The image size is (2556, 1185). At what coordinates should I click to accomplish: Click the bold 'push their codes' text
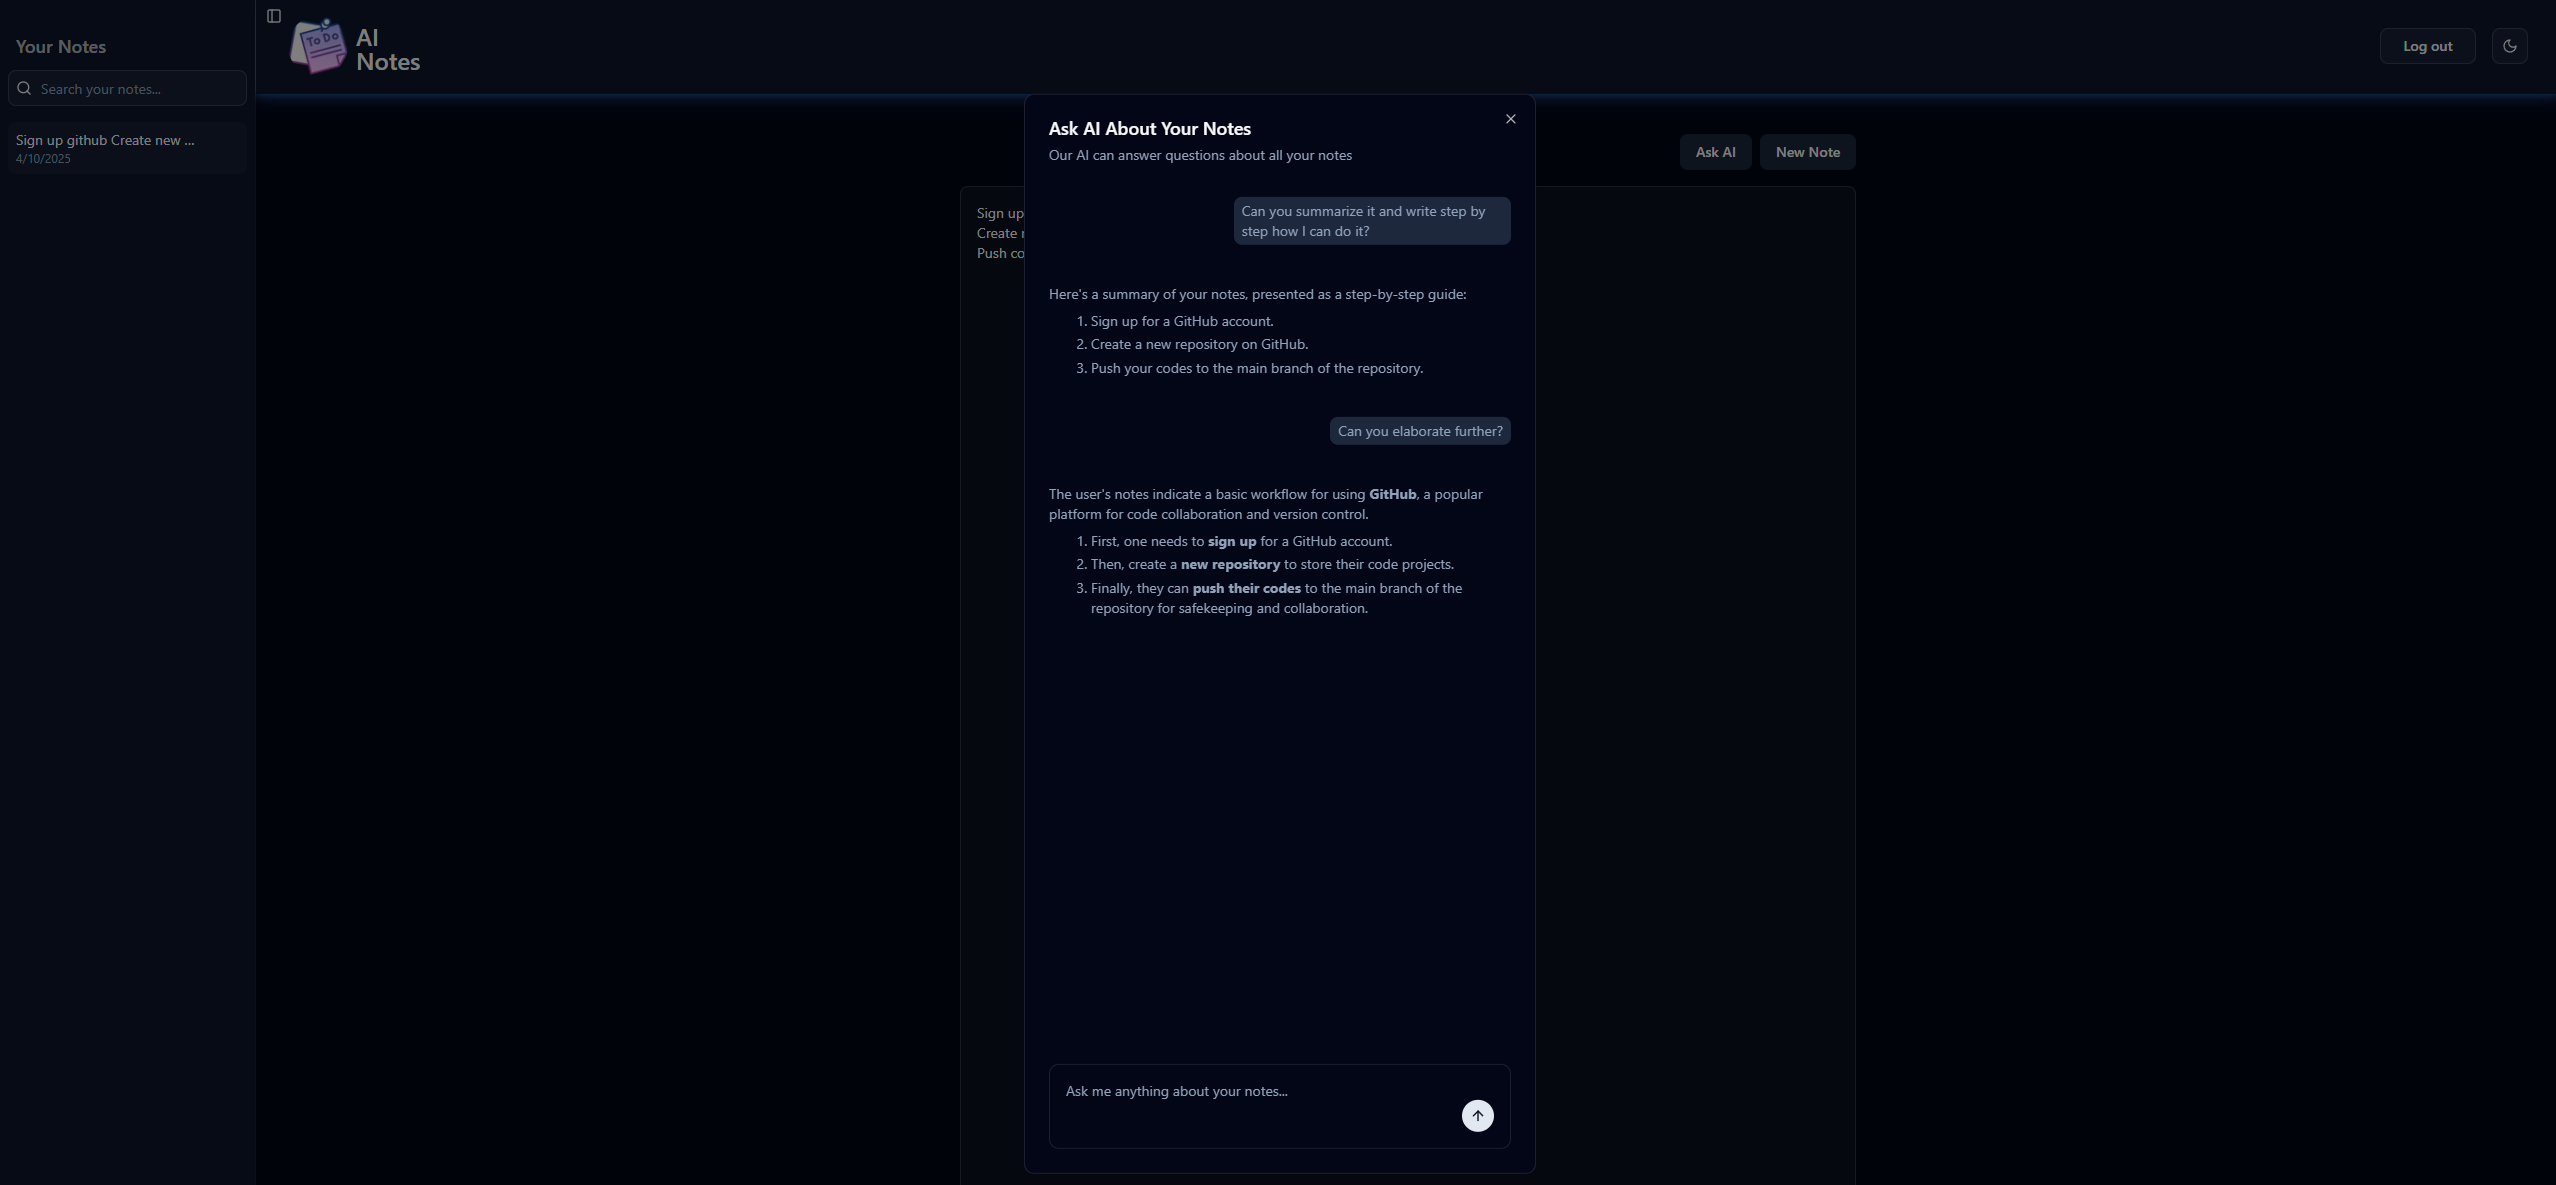tap(1246, 588)
